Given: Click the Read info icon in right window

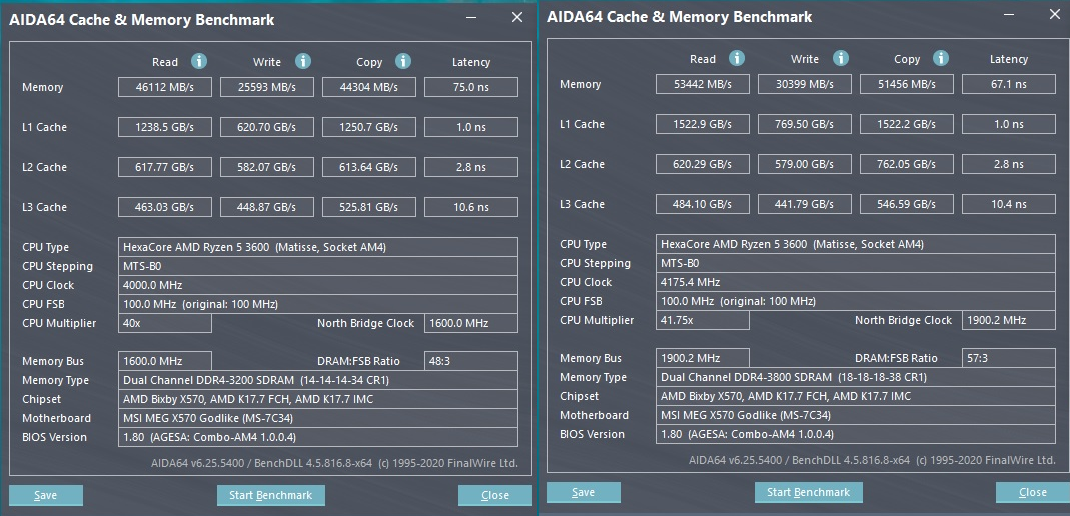Looking at the screenshot, I should (x=736, y=59).
